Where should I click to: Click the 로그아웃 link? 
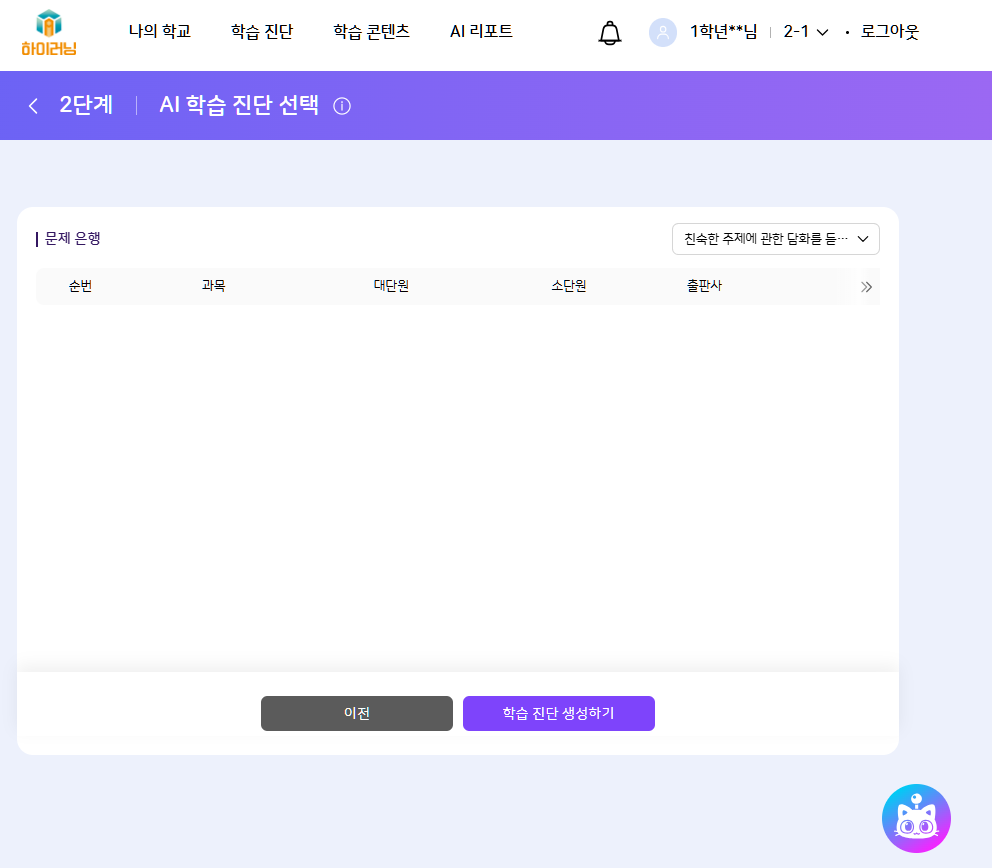coord(889,32)
